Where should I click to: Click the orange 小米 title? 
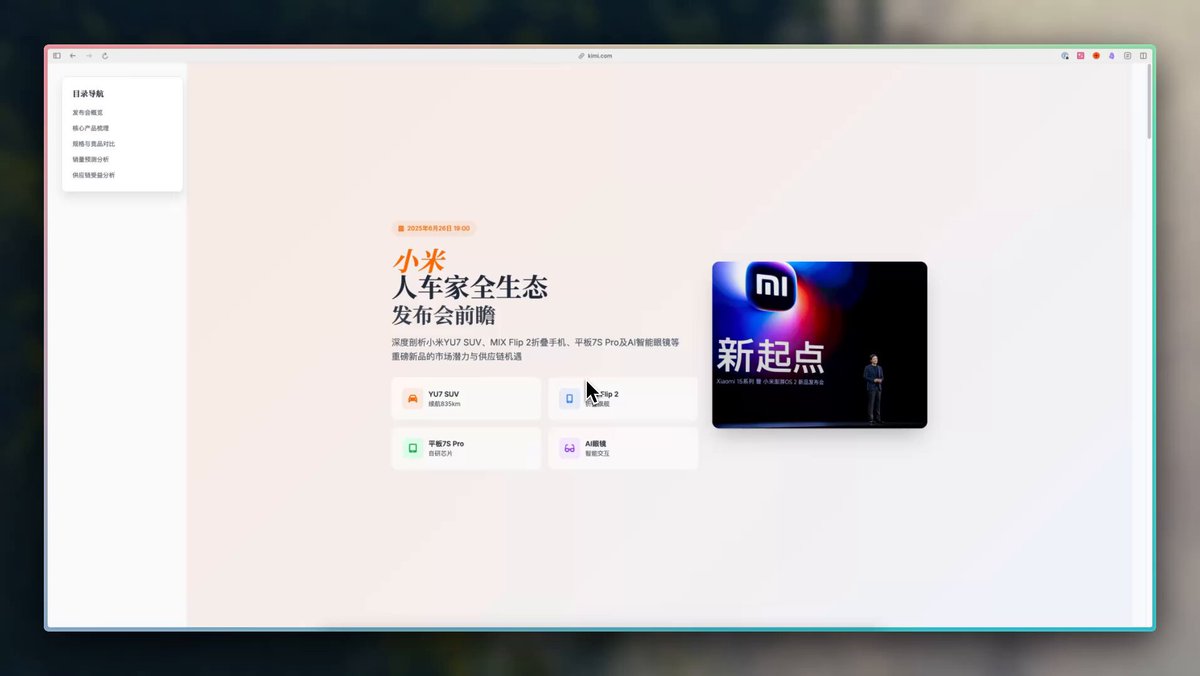click(x=419, y=261)
